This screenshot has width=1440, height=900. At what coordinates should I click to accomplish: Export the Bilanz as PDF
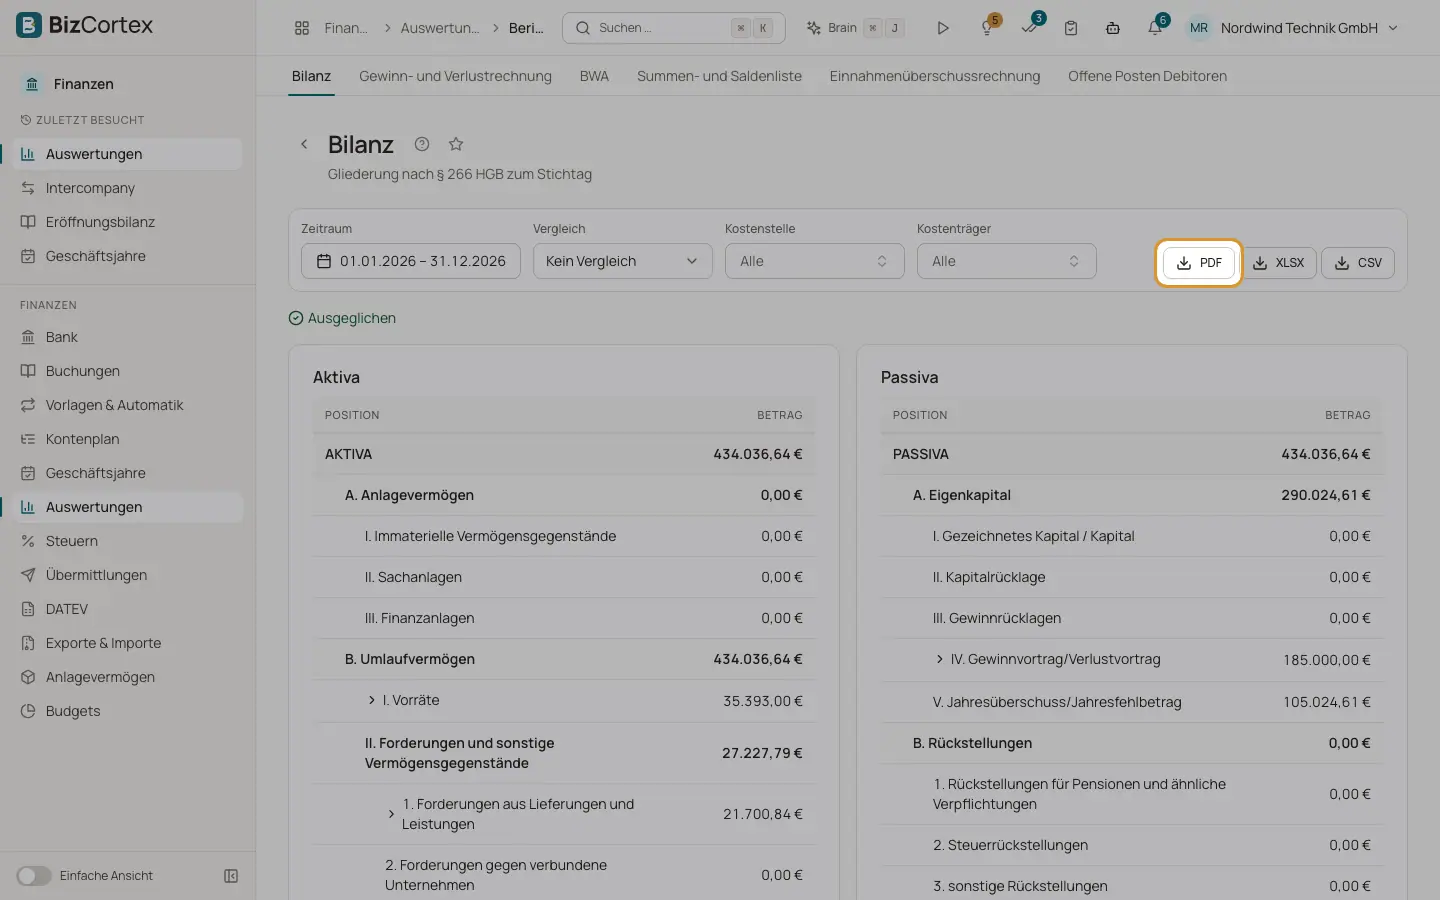tap(1198, 263)
